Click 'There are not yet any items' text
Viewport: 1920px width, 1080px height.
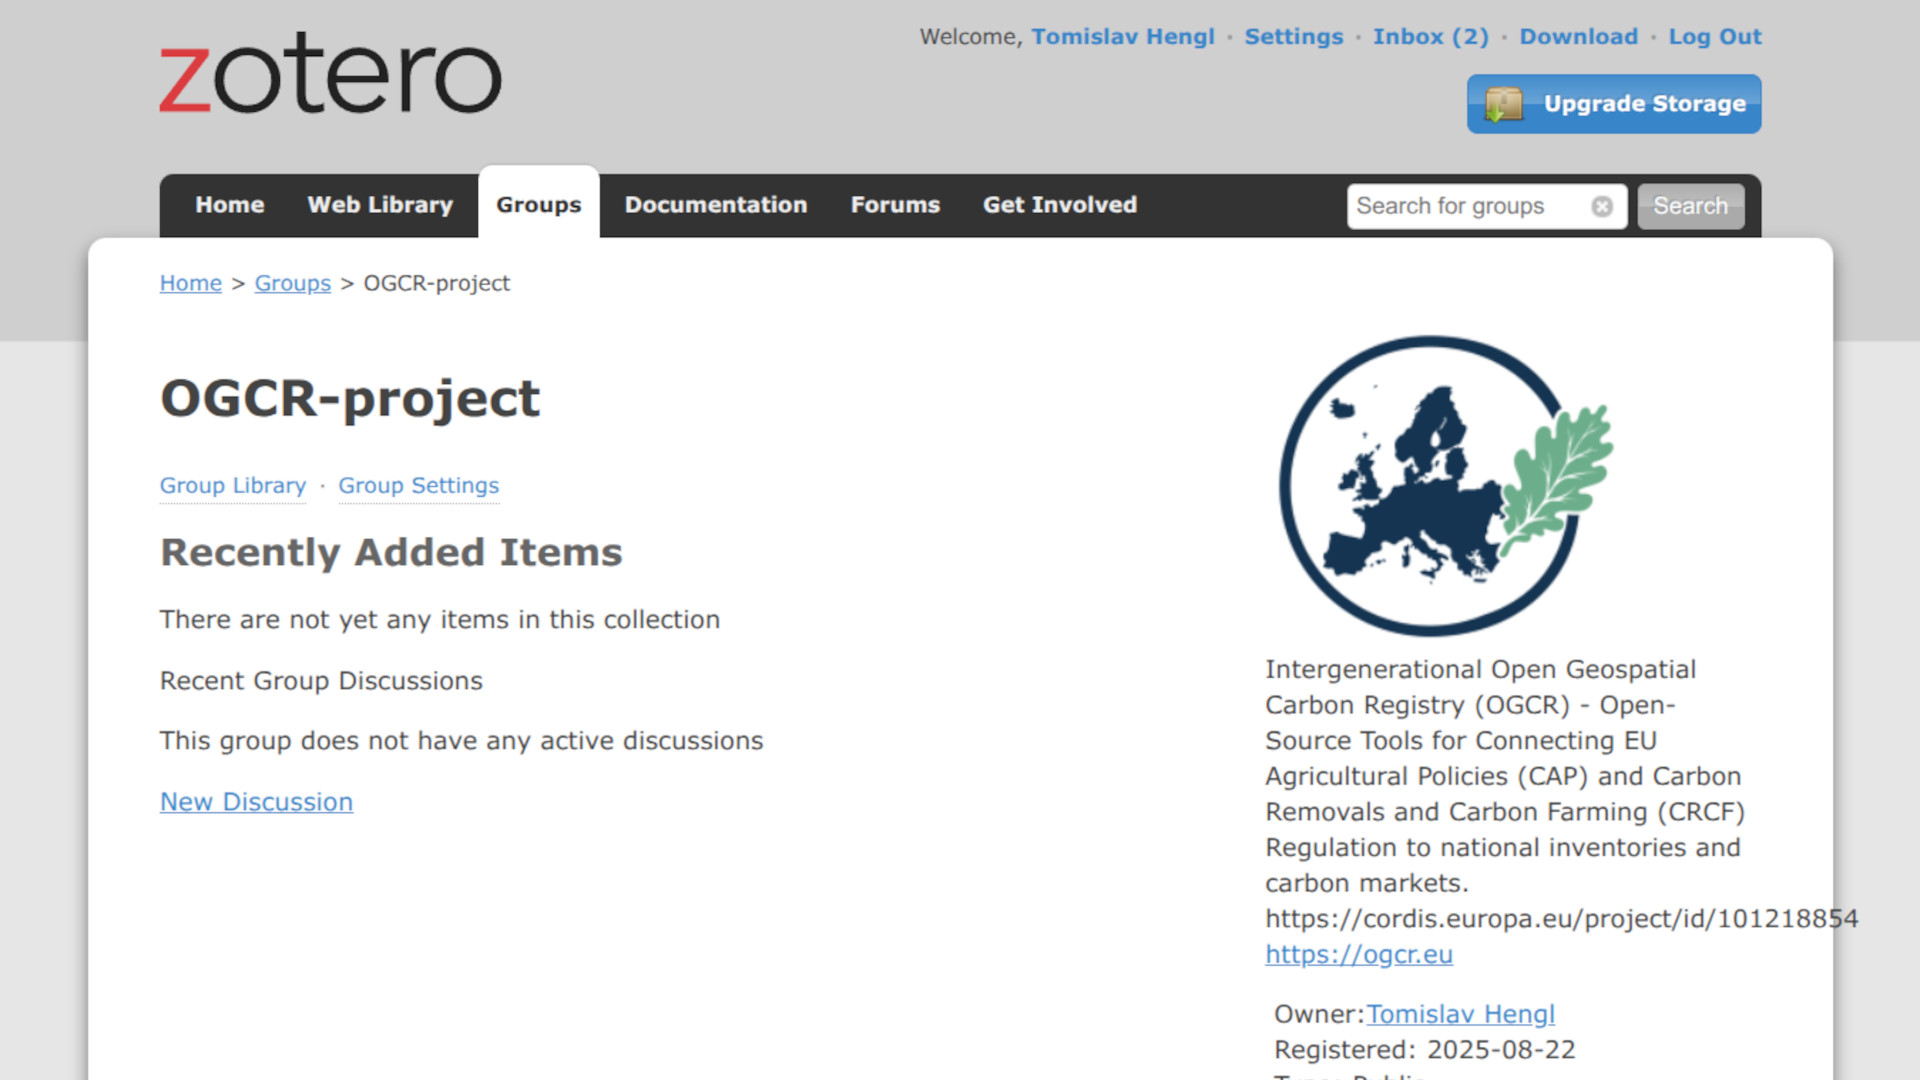click(x=440, y=620)
